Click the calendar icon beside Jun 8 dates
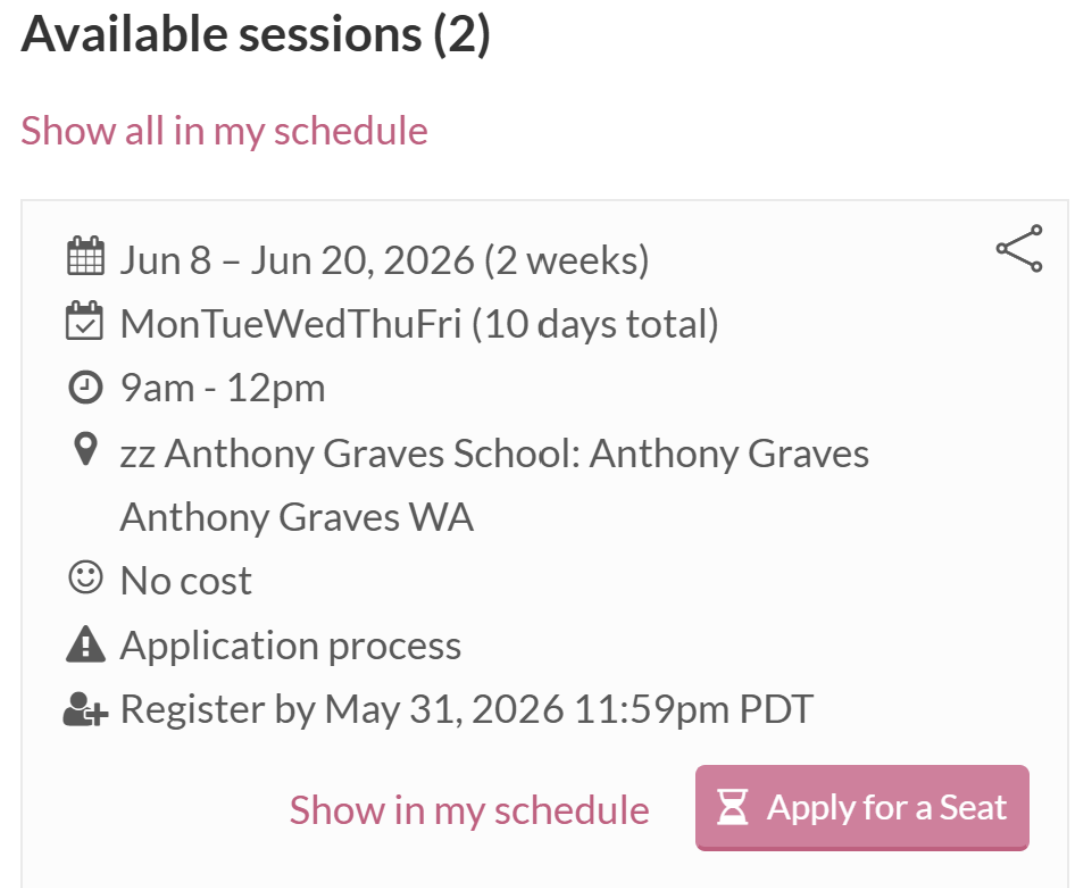Viewport: 1078px width, 888px height. [x=86, y=256]
